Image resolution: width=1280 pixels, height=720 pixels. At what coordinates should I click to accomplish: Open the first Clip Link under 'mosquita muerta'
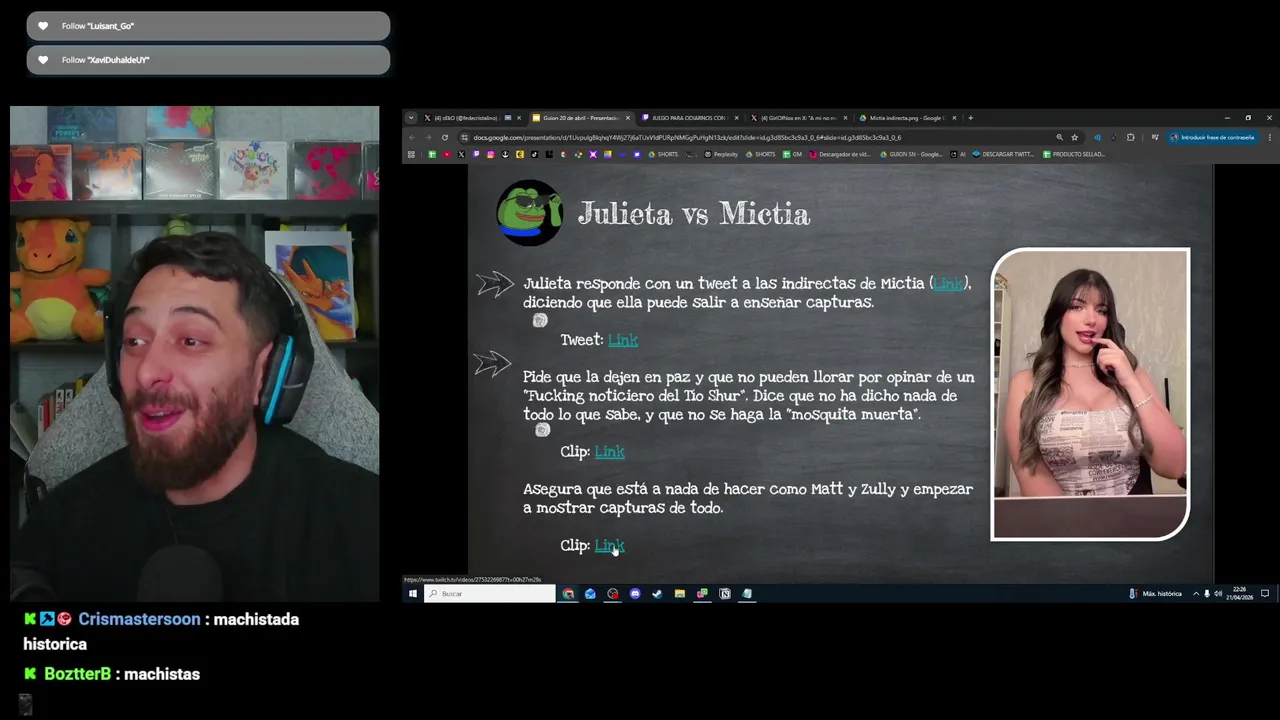[x=609, y=452]
